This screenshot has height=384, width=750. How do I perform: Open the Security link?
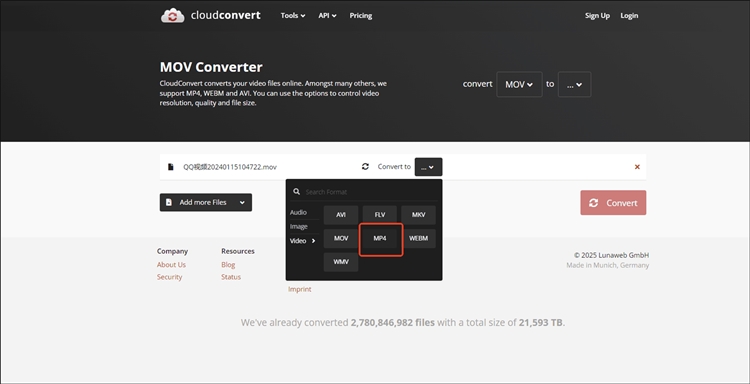(x=169, y=277)
